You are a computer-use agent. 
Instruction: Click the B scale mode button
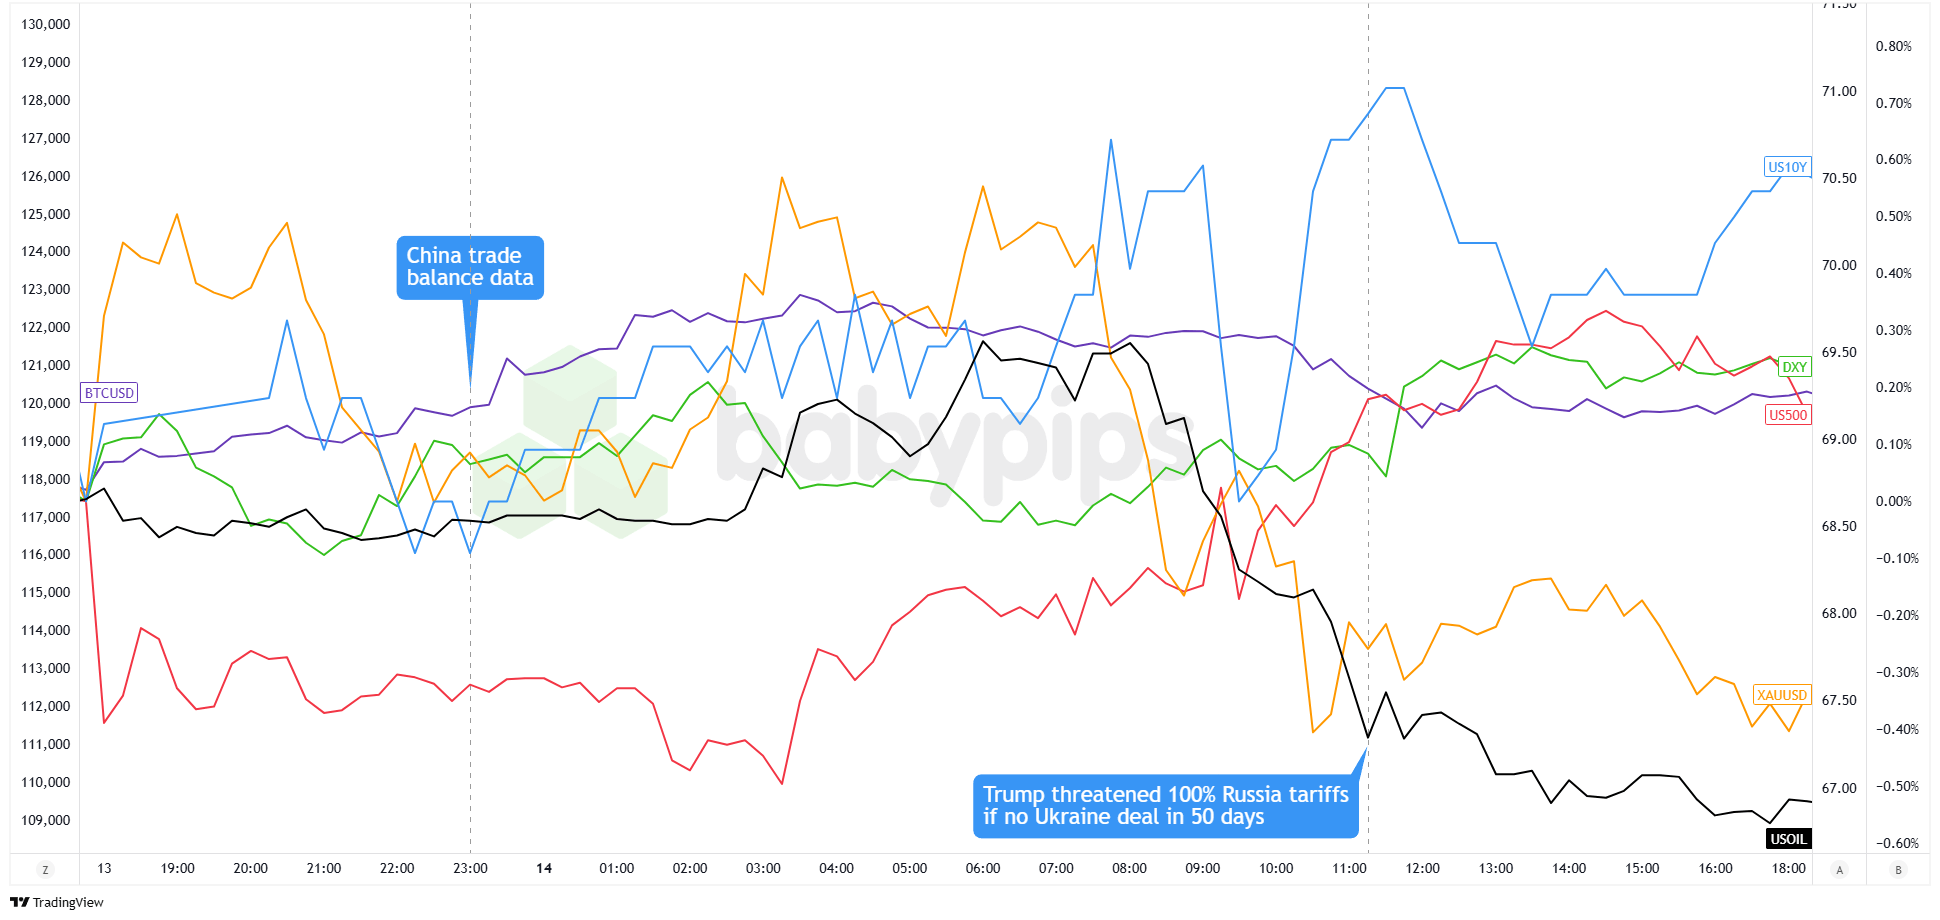pos(1898,870)
